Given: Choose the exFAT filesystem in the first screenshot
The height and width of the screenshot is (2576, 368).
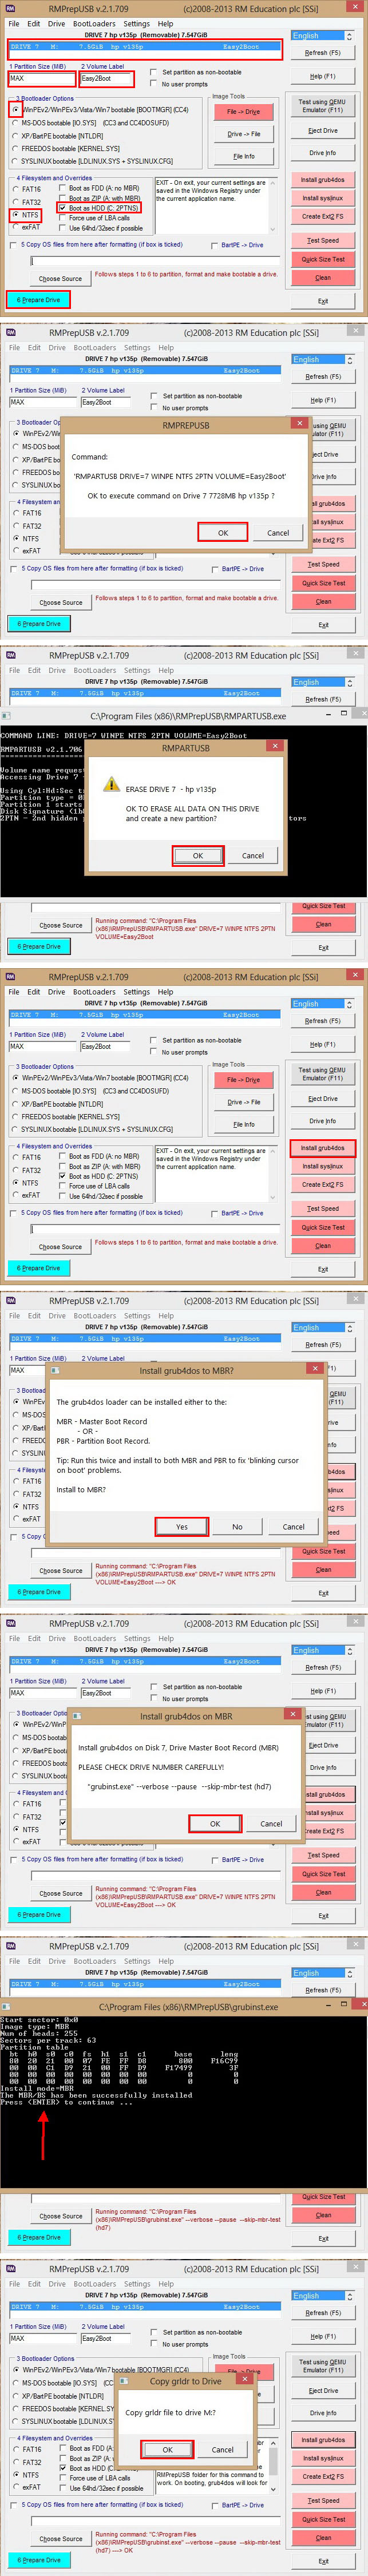Looking at the screenshot, I should (x=17, y=227).
